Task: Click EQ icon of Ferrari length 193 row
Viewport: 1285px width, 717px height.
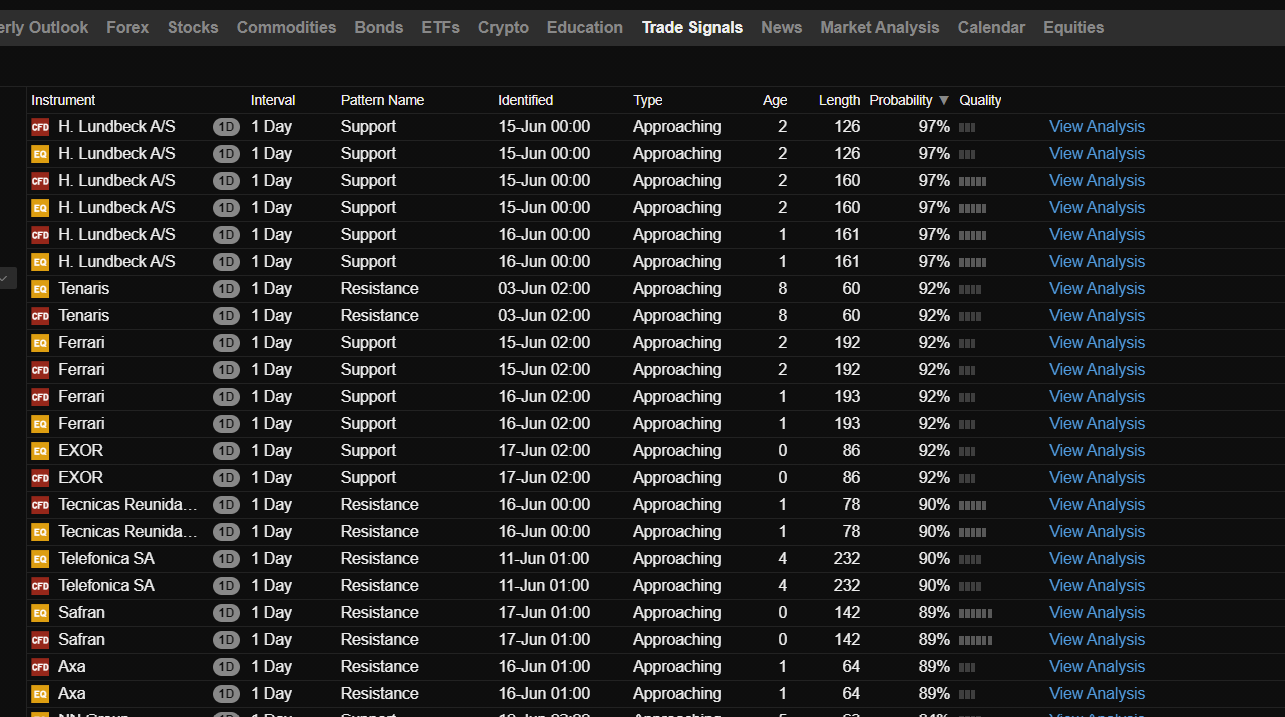Action: pyautogui.click(x=40, y=424)
